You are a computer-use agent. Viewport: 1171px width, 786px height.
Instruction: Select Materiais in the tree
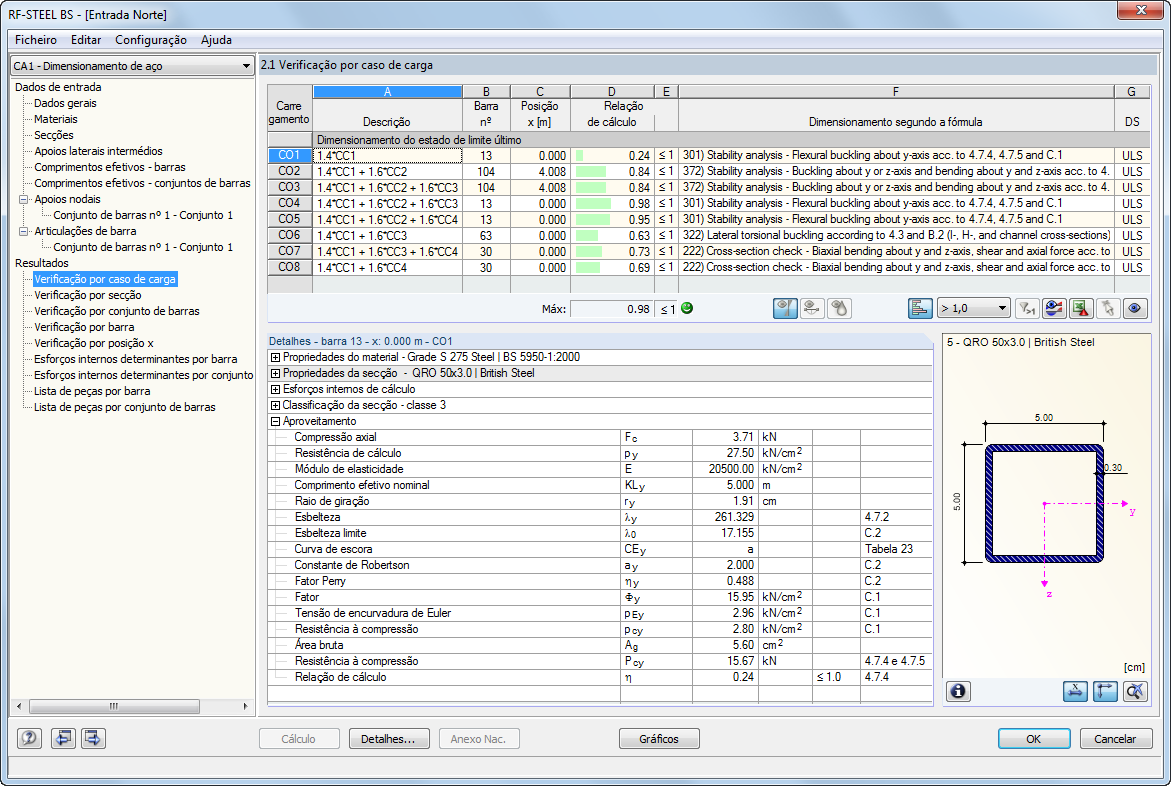click(x=55, y=119)
